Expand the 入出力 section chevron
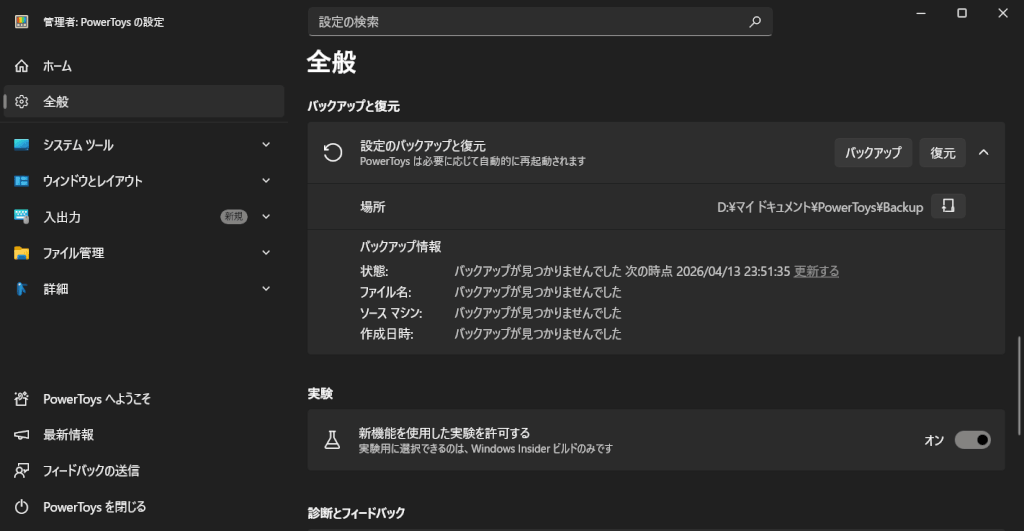The height and width of the screenshot is (531, 1024). point(266,217)
